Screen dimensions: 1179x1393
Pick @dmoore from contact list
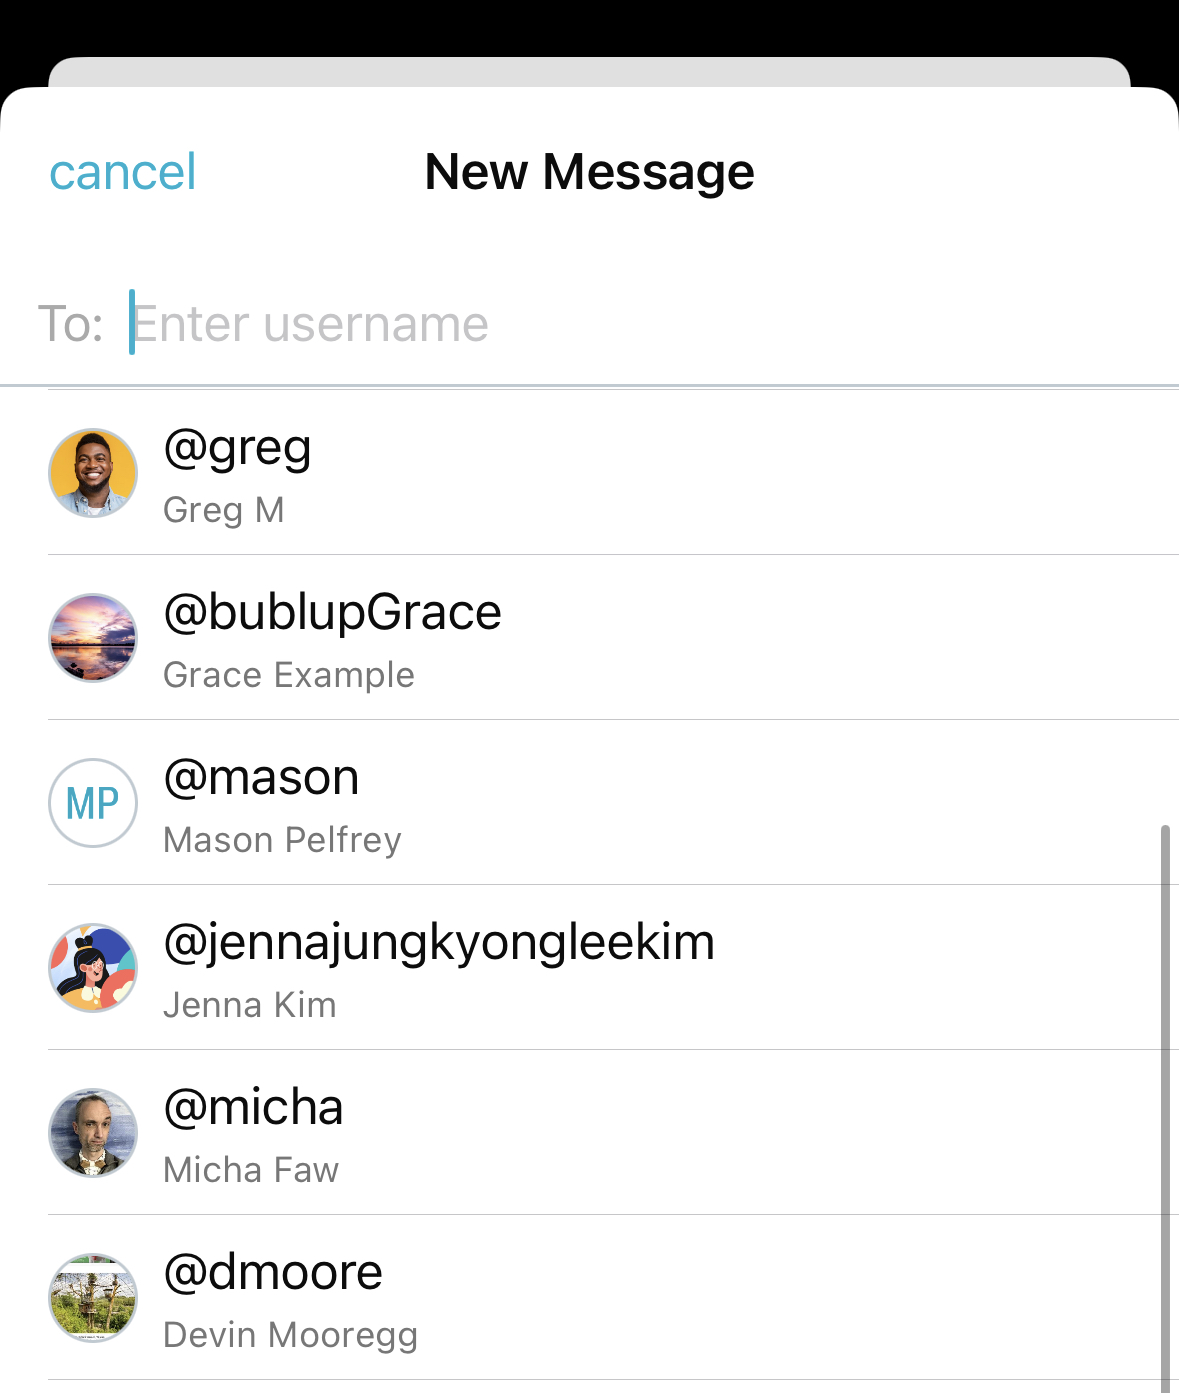pyautogui.click(x=273, y=1273)
